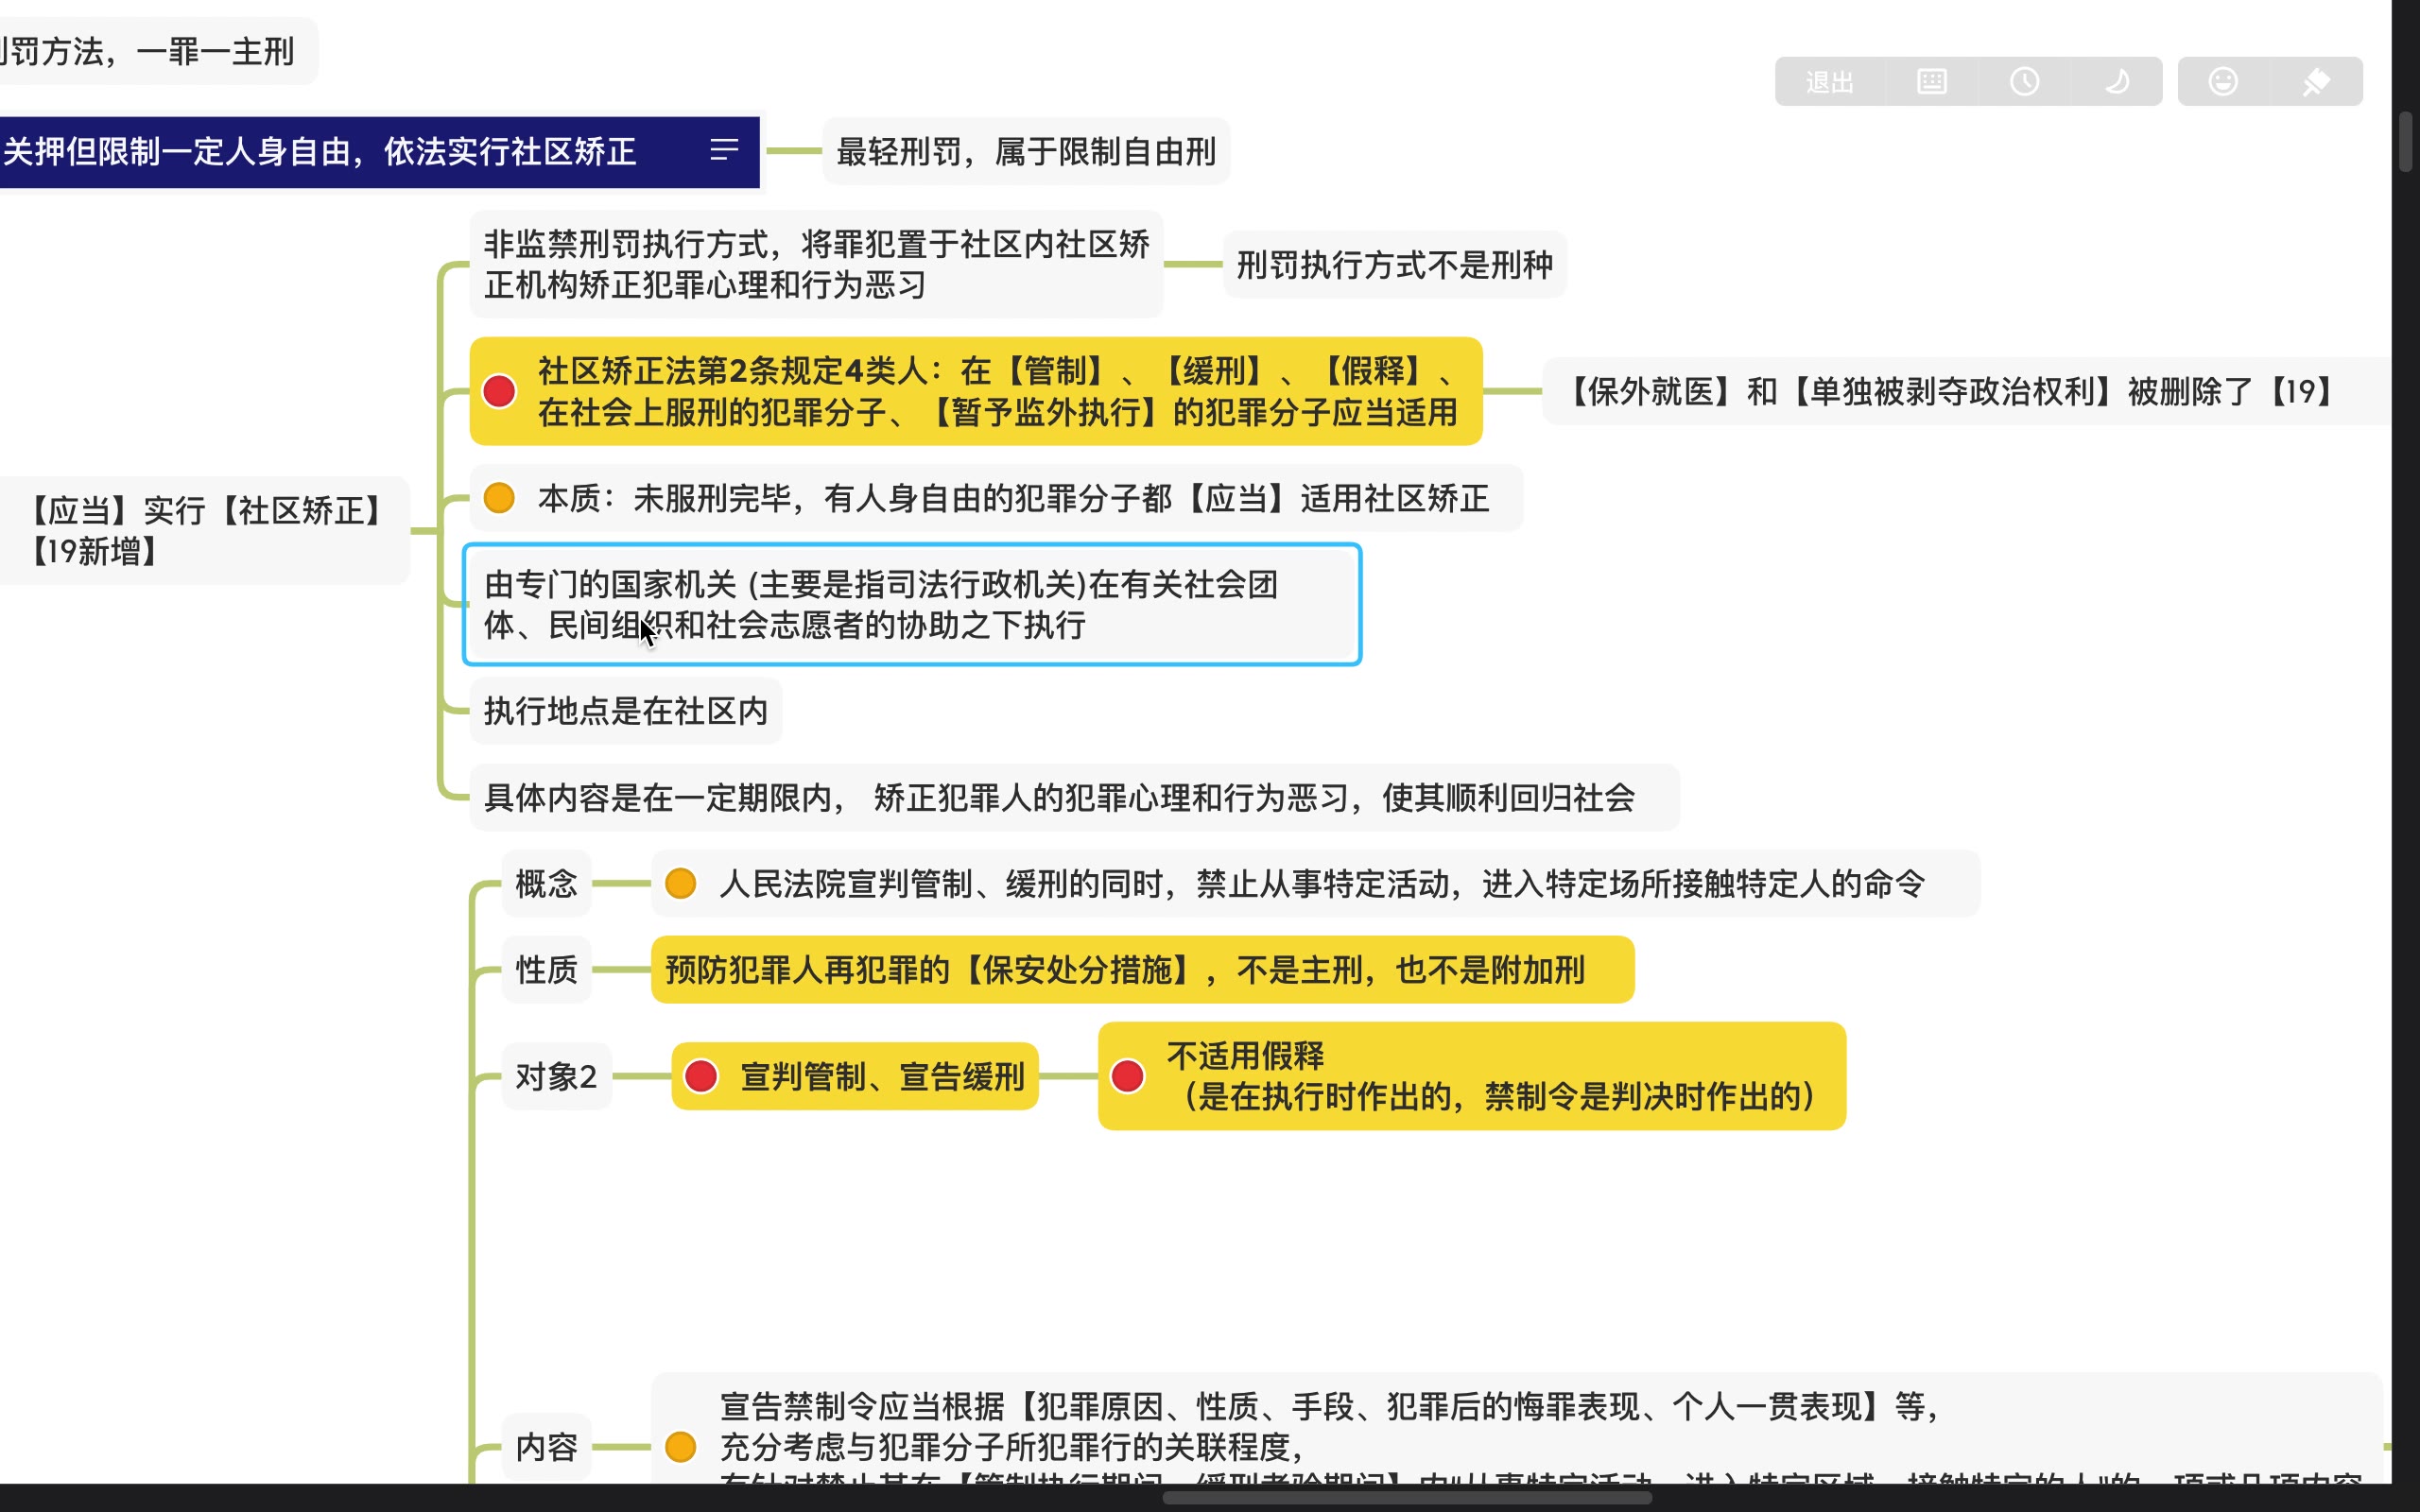This screenshot has width=2420, height=1512.
Task: Select the 对象2 node
Action: [x=556, y=1076]
